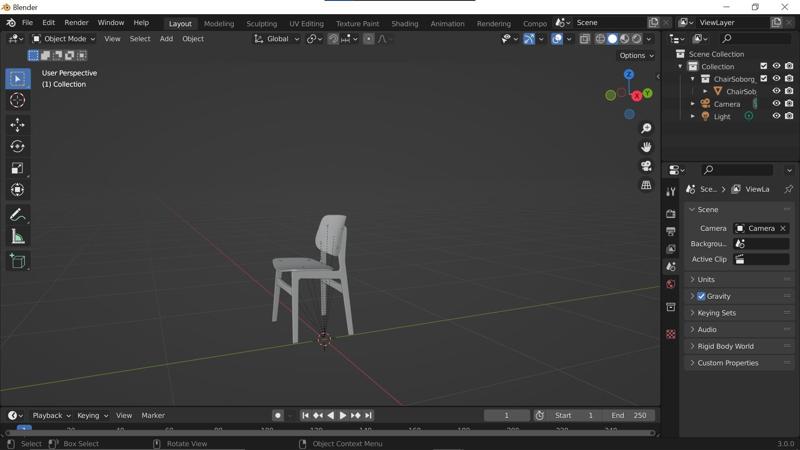Screen dimensions: 800x450
Task: Uncheck the ChairSoborg collection checkbox
Action: [x=763, y=79]
